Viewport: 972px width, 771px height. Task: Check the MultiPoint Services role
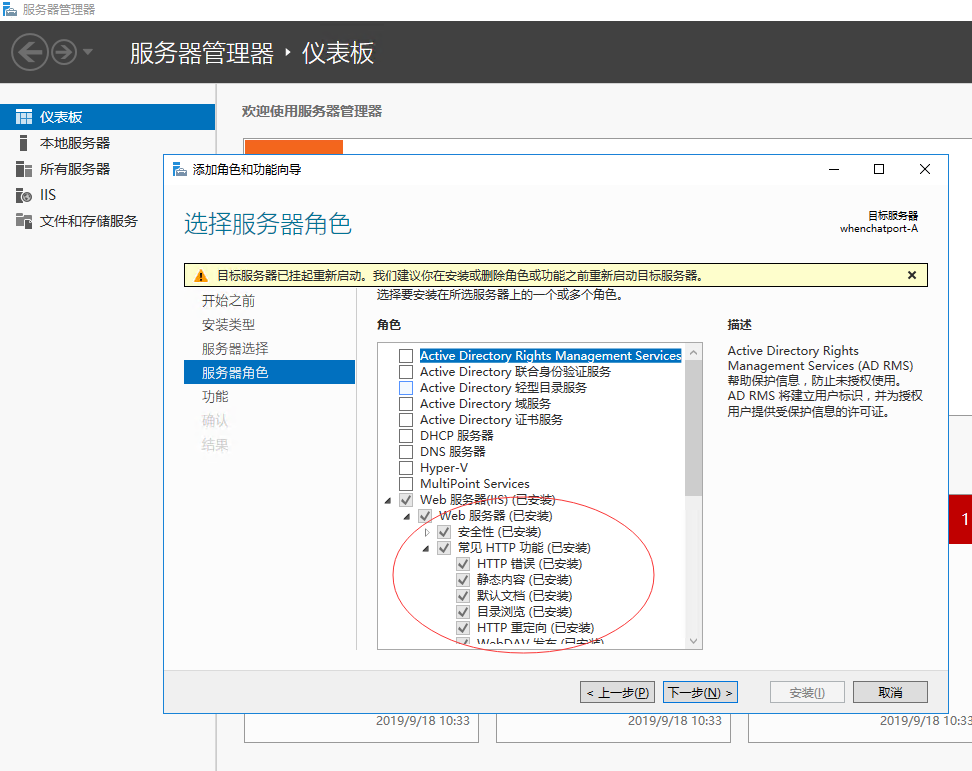(406, 484)
